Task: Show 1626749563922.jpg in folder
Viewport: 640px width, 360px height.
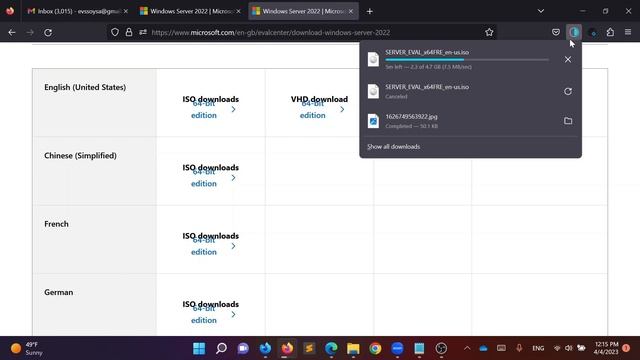Action: [568, 121]
